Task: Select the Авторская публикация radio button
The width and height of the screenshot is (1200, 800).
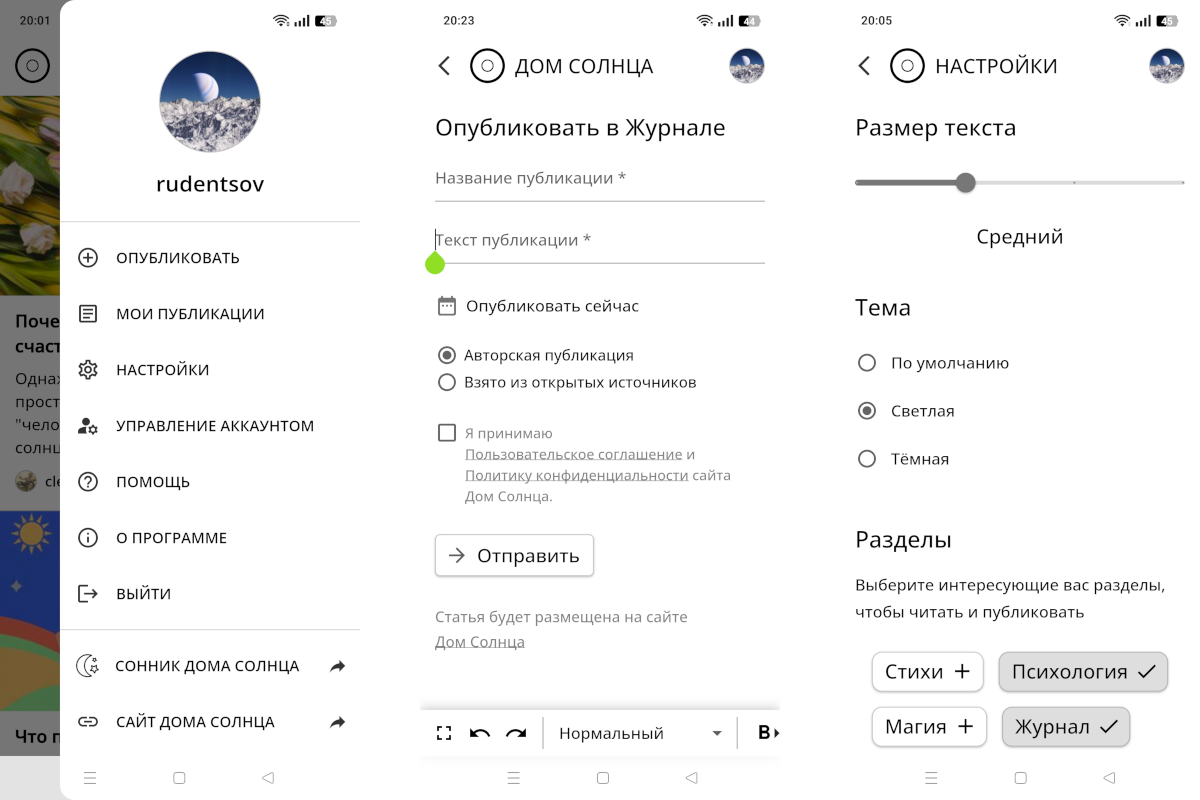Action: 447,355
